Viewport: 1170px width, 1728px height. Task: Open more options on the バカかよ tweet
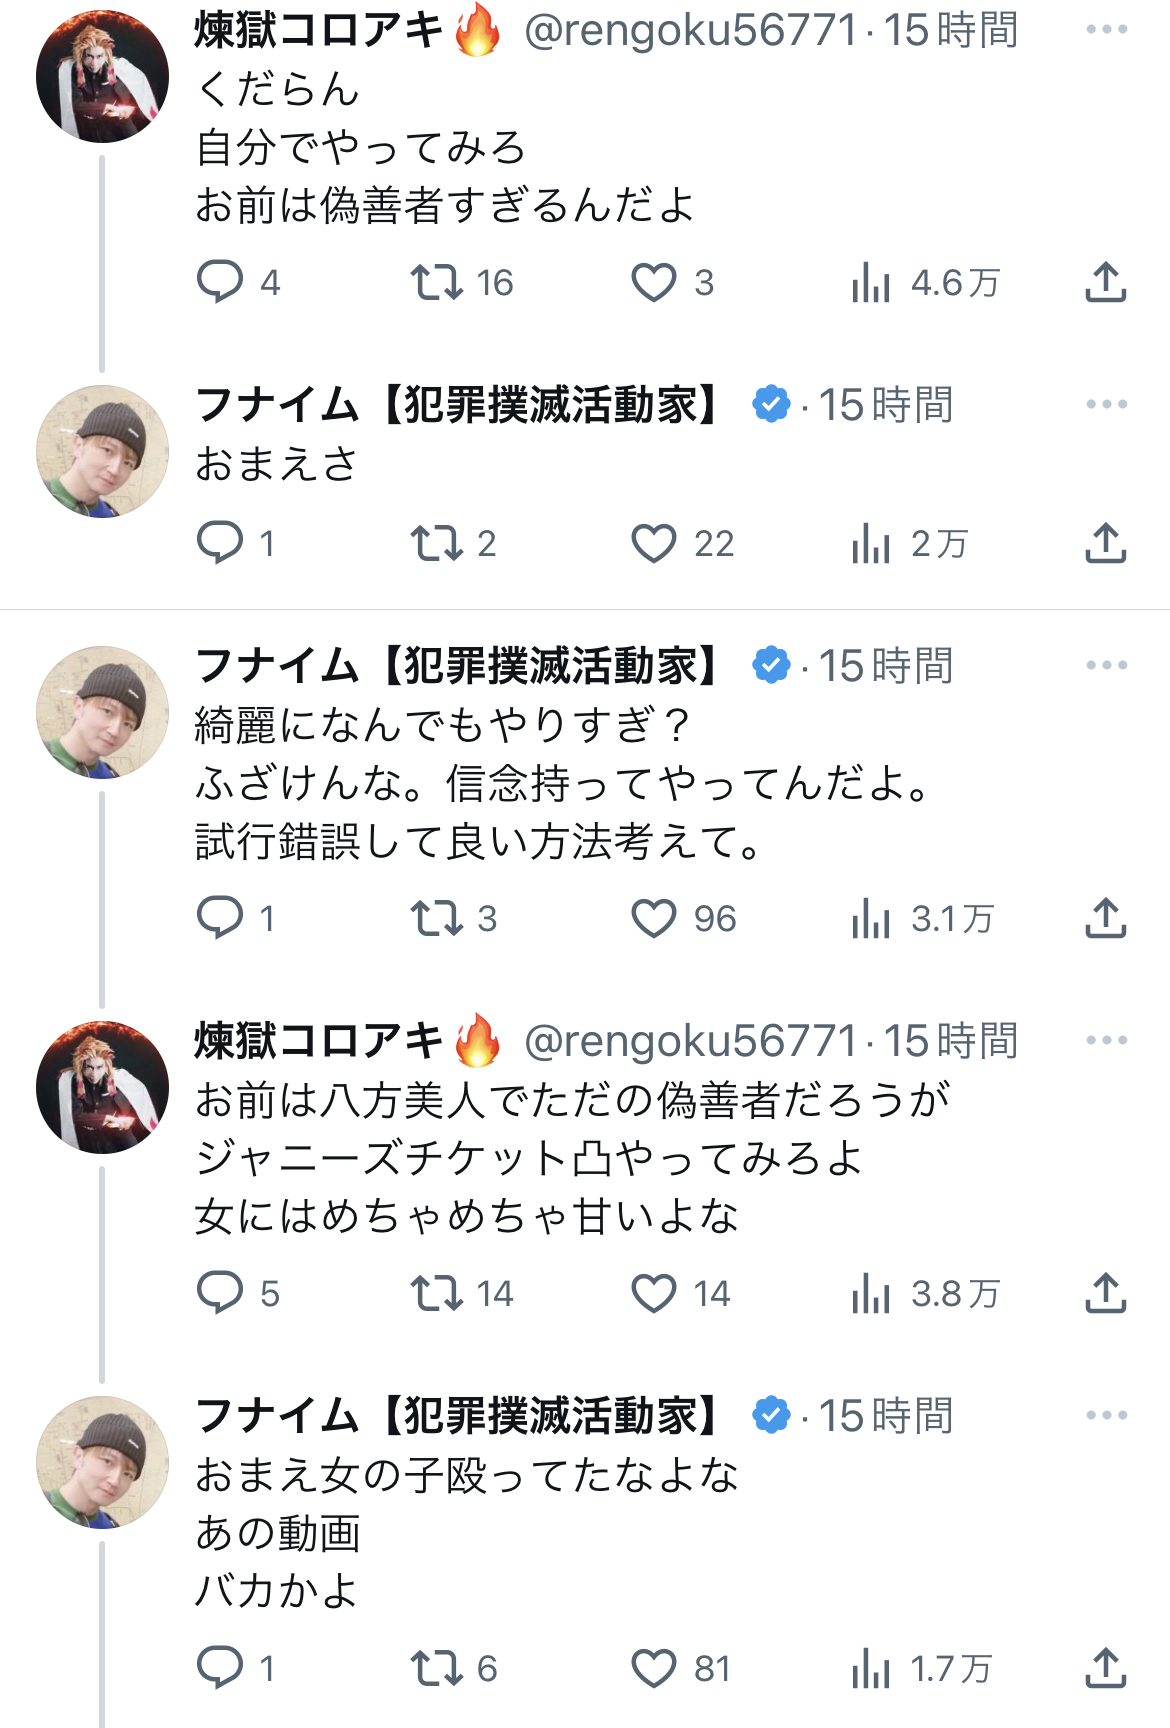click(1106, 1415)
